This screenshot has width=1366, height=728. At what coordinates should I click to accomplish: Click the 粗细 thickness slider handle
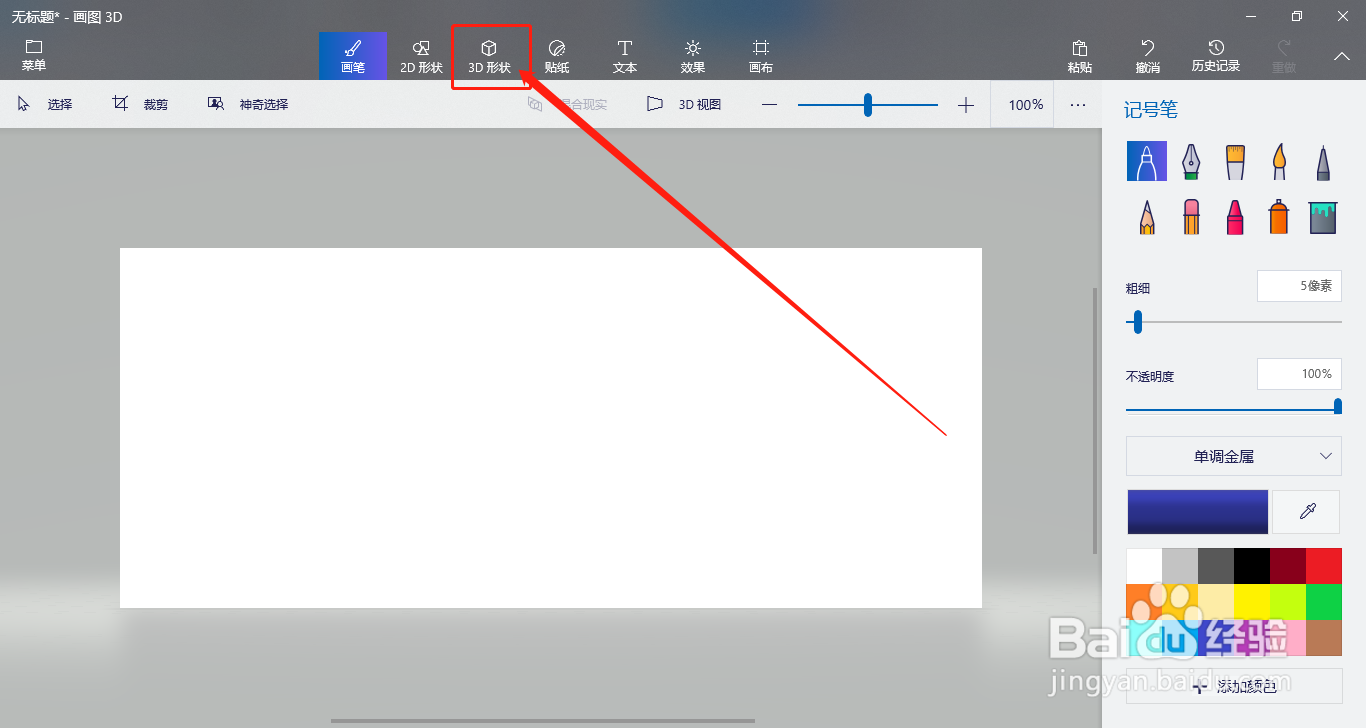pos(1137,322)
